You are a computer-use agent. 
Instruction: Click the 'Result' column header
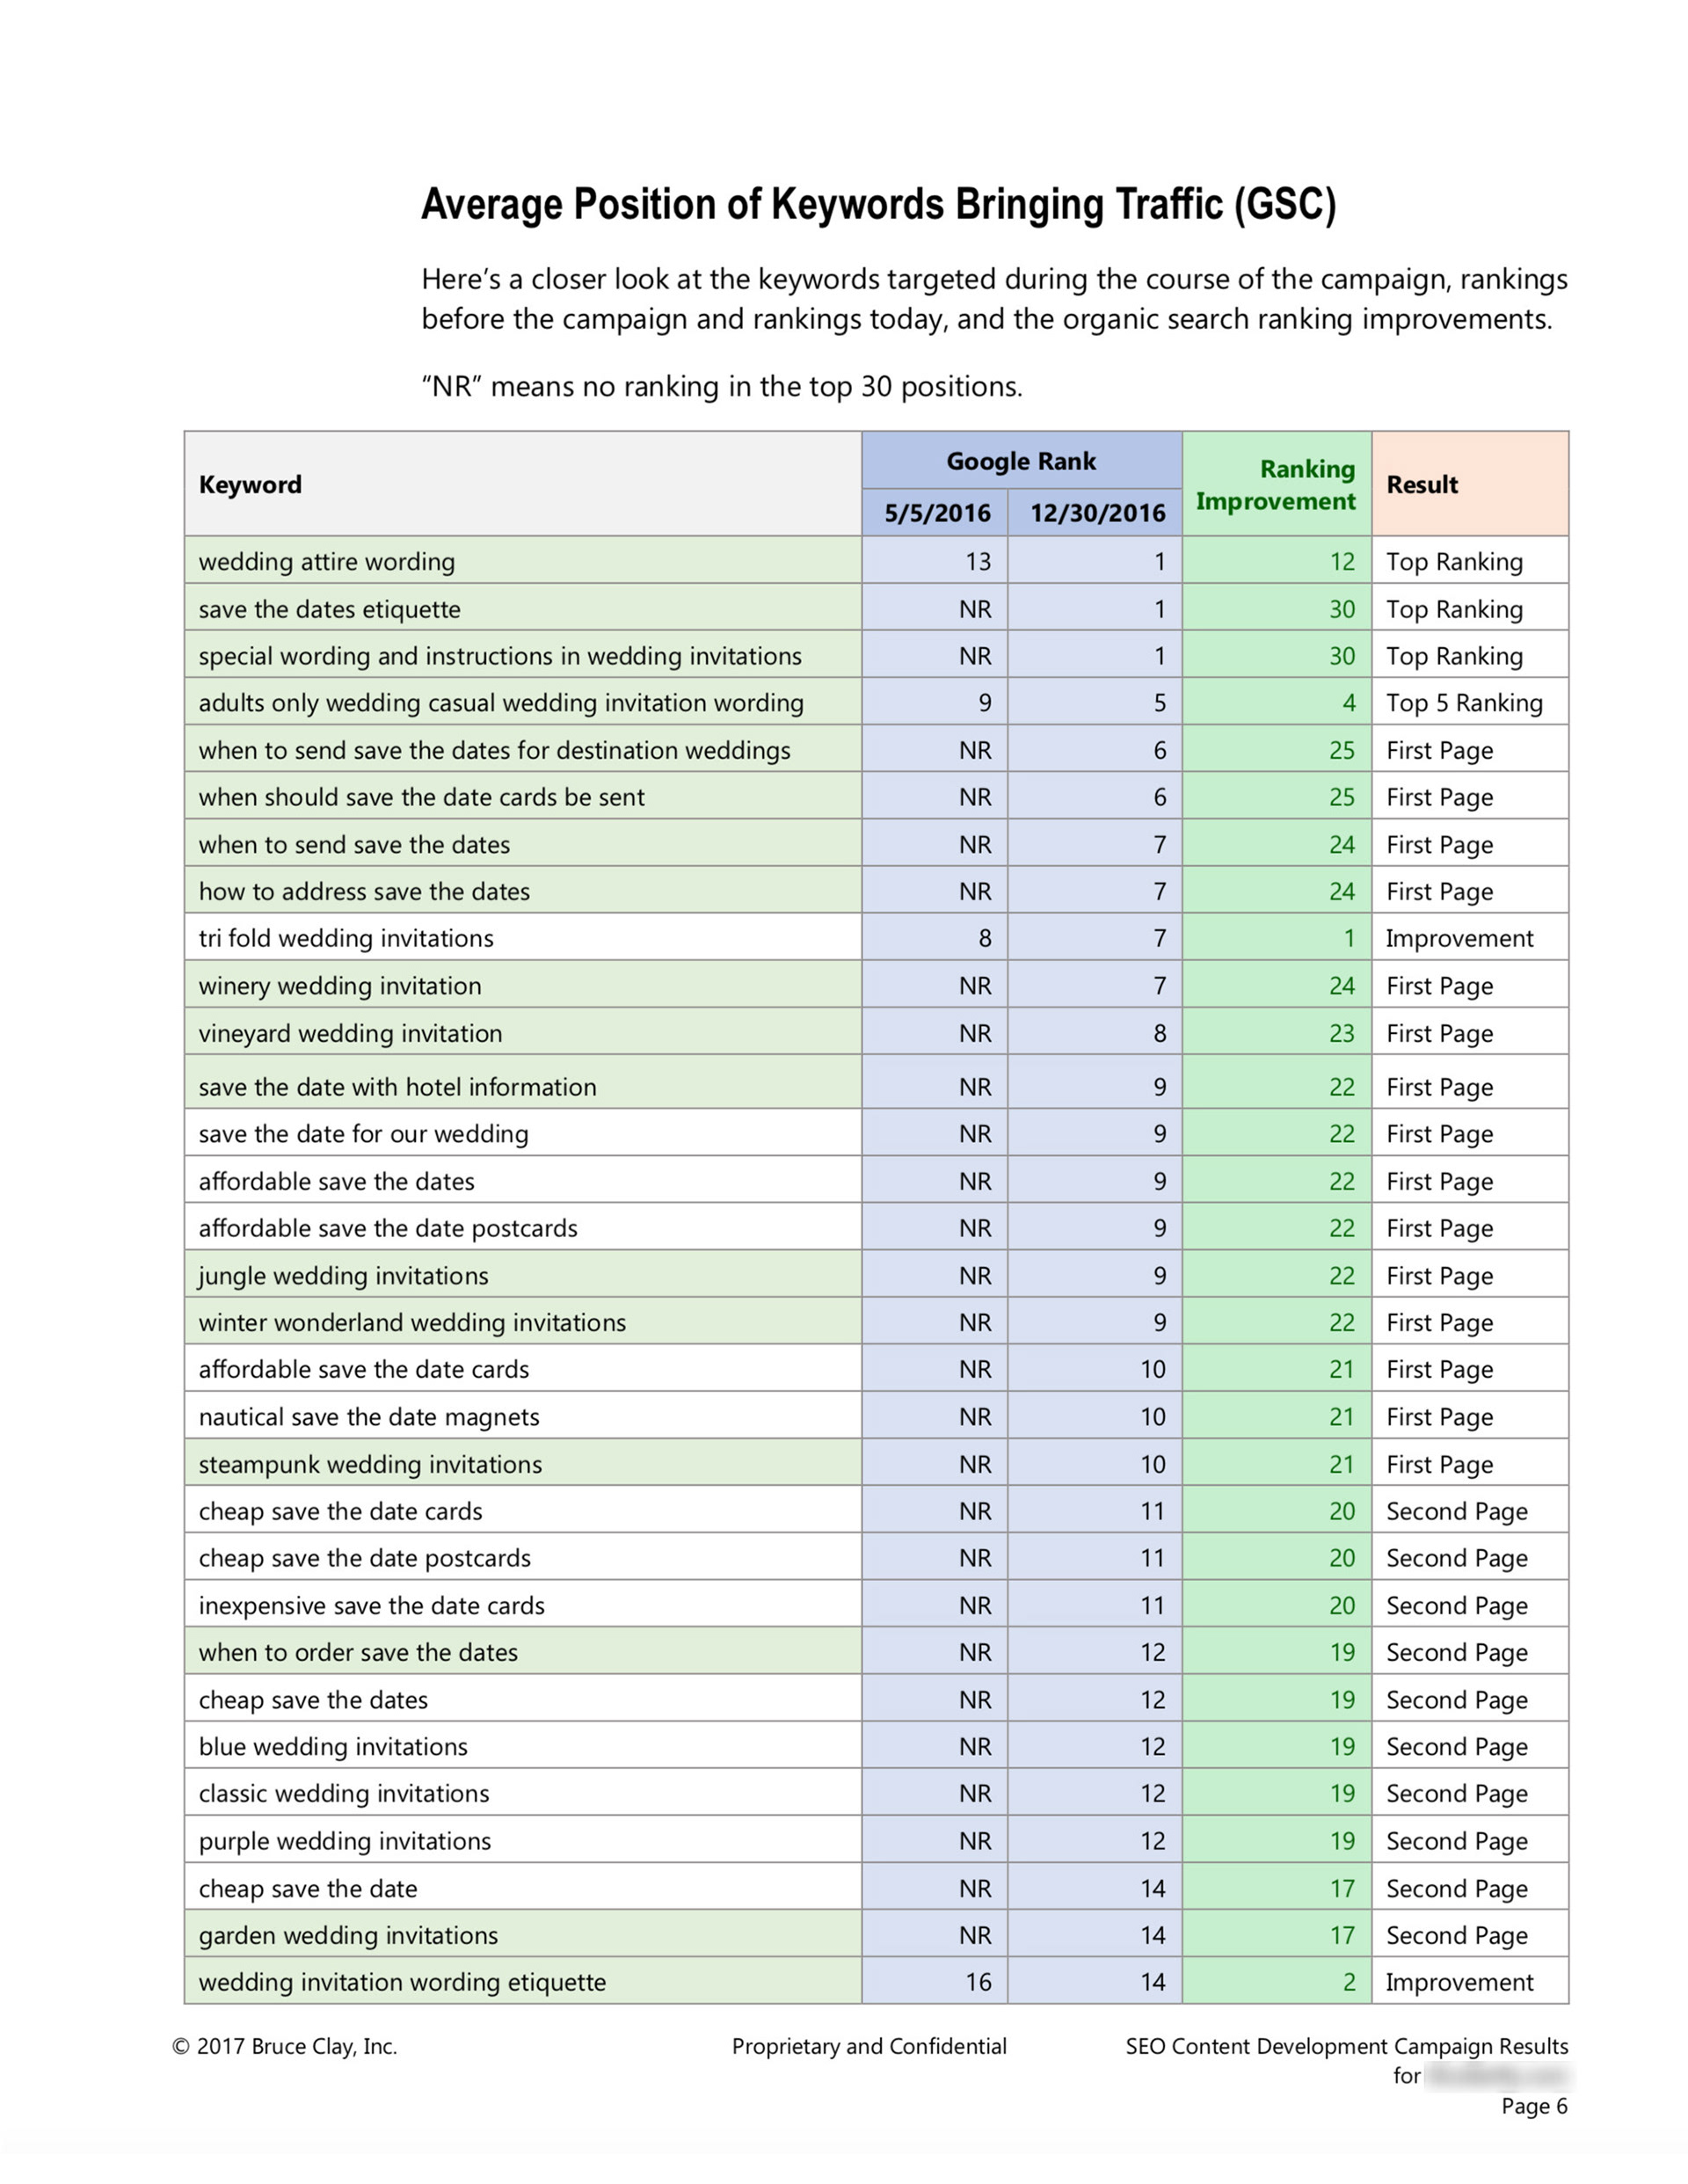click(1421, 485)
